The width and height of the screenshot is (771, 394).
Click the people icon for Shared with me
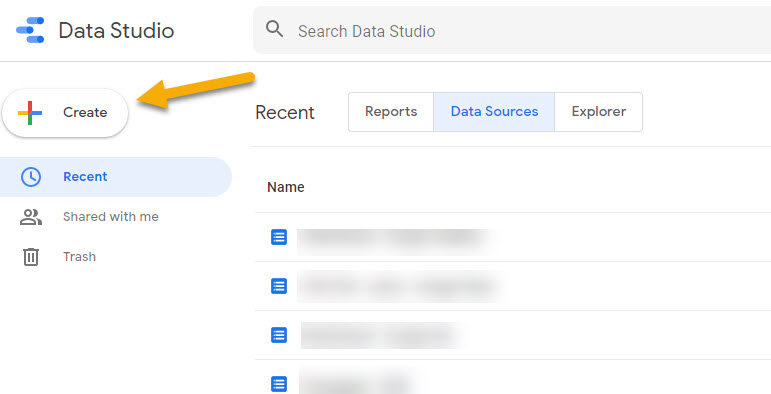point(31,217)
